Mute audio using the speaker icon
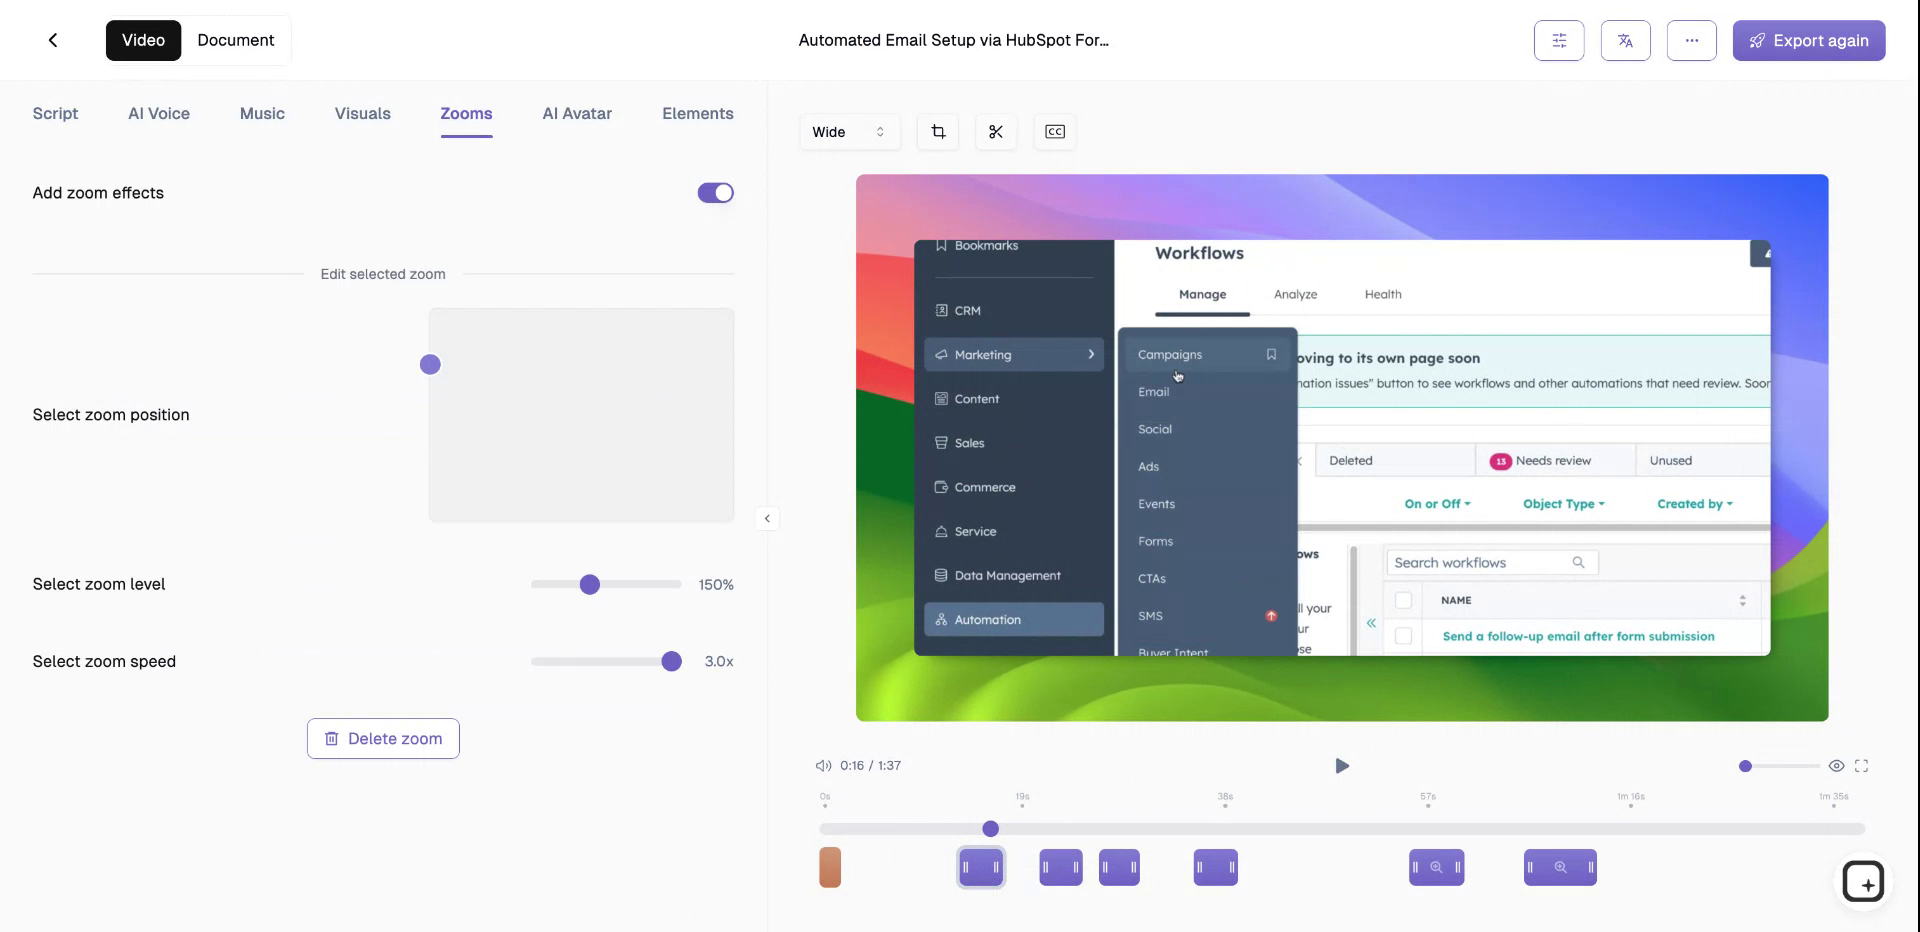The image size is (1920, 932). point(822,765)
